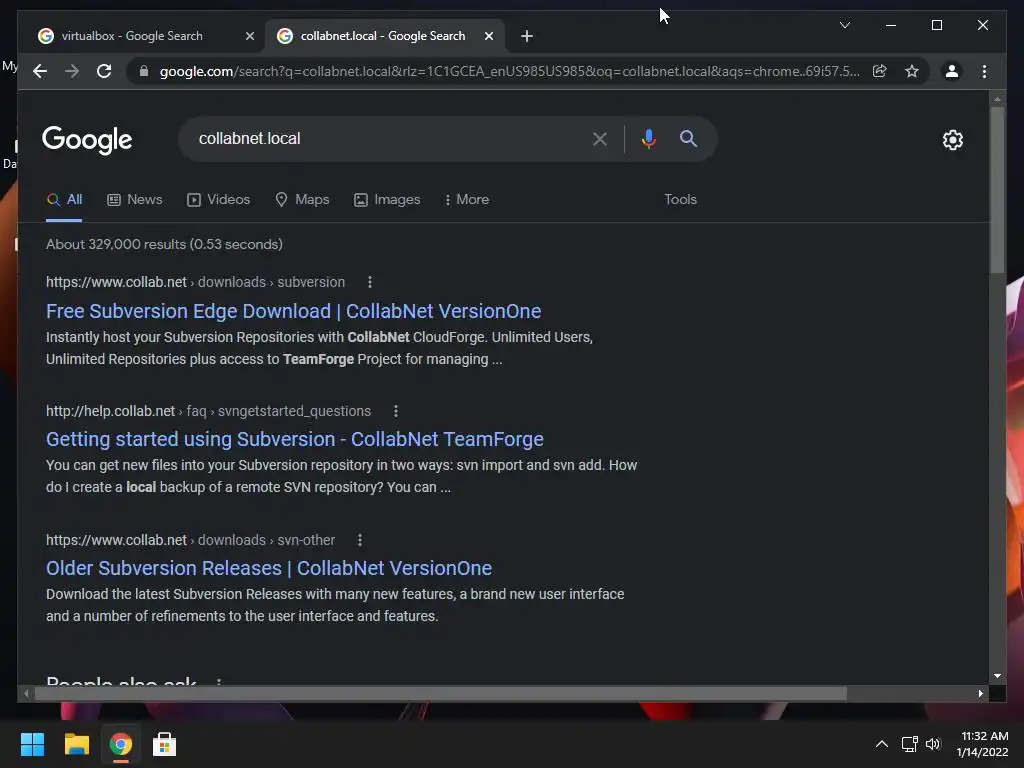Show hidden tray icons chevron
This screenshot has width=1024, height=768.
pos(882,744)
